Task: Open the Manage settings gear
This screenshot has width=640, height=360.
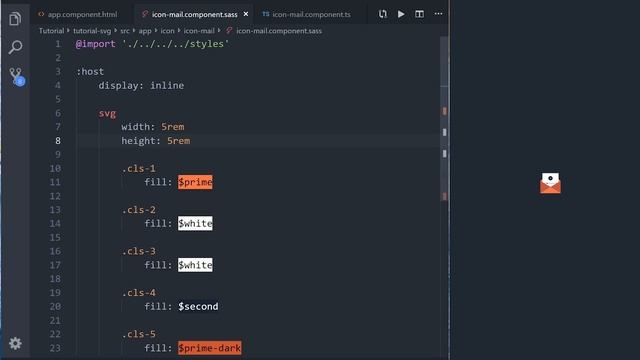Action: point(15,343)
